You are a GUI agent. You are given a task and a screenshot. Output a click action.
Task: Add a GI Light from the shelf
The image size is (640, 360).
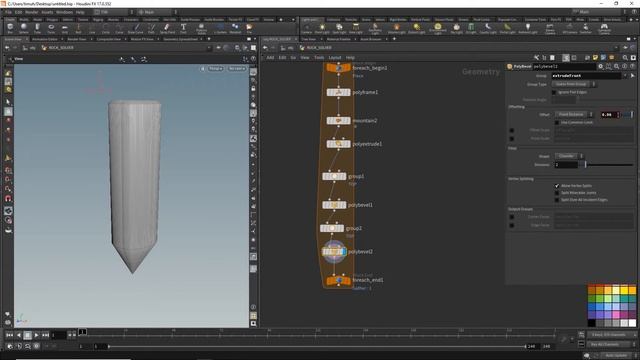[471, 29]
